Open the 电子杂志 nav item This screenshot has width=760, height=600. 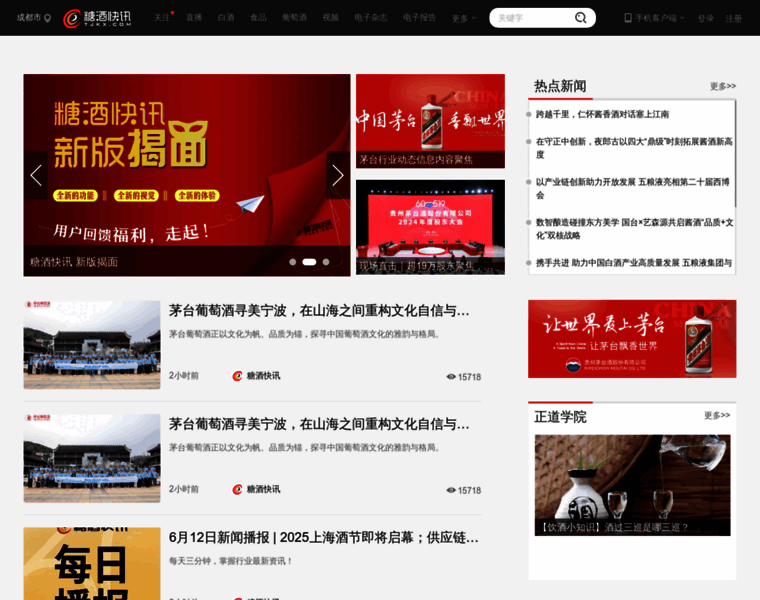pyautogui.click(x=371, y=17)
